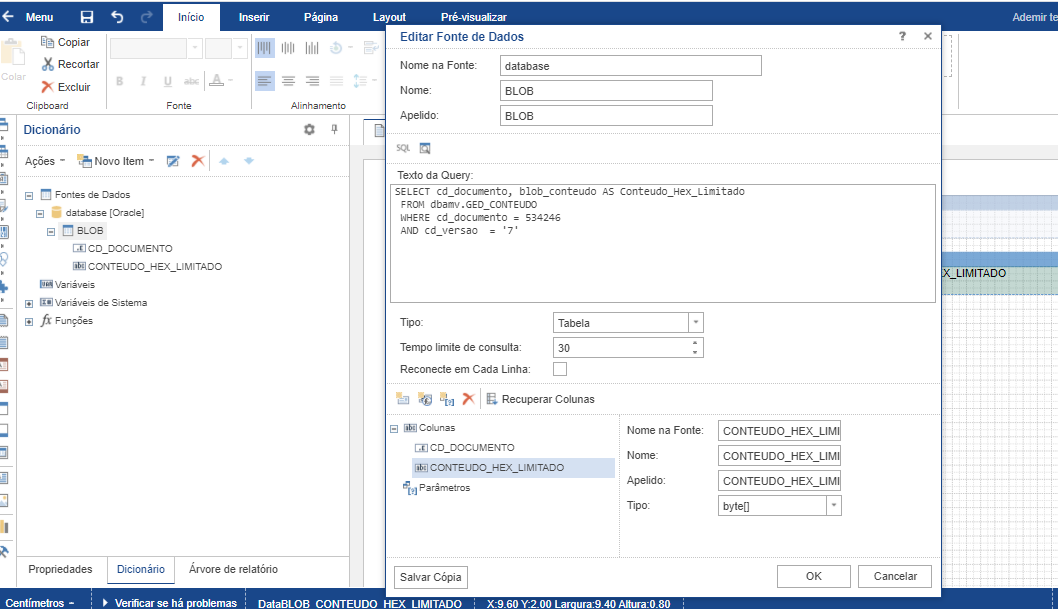
Task: Click the Save icon in the top bar
Action: click(87, 17)
